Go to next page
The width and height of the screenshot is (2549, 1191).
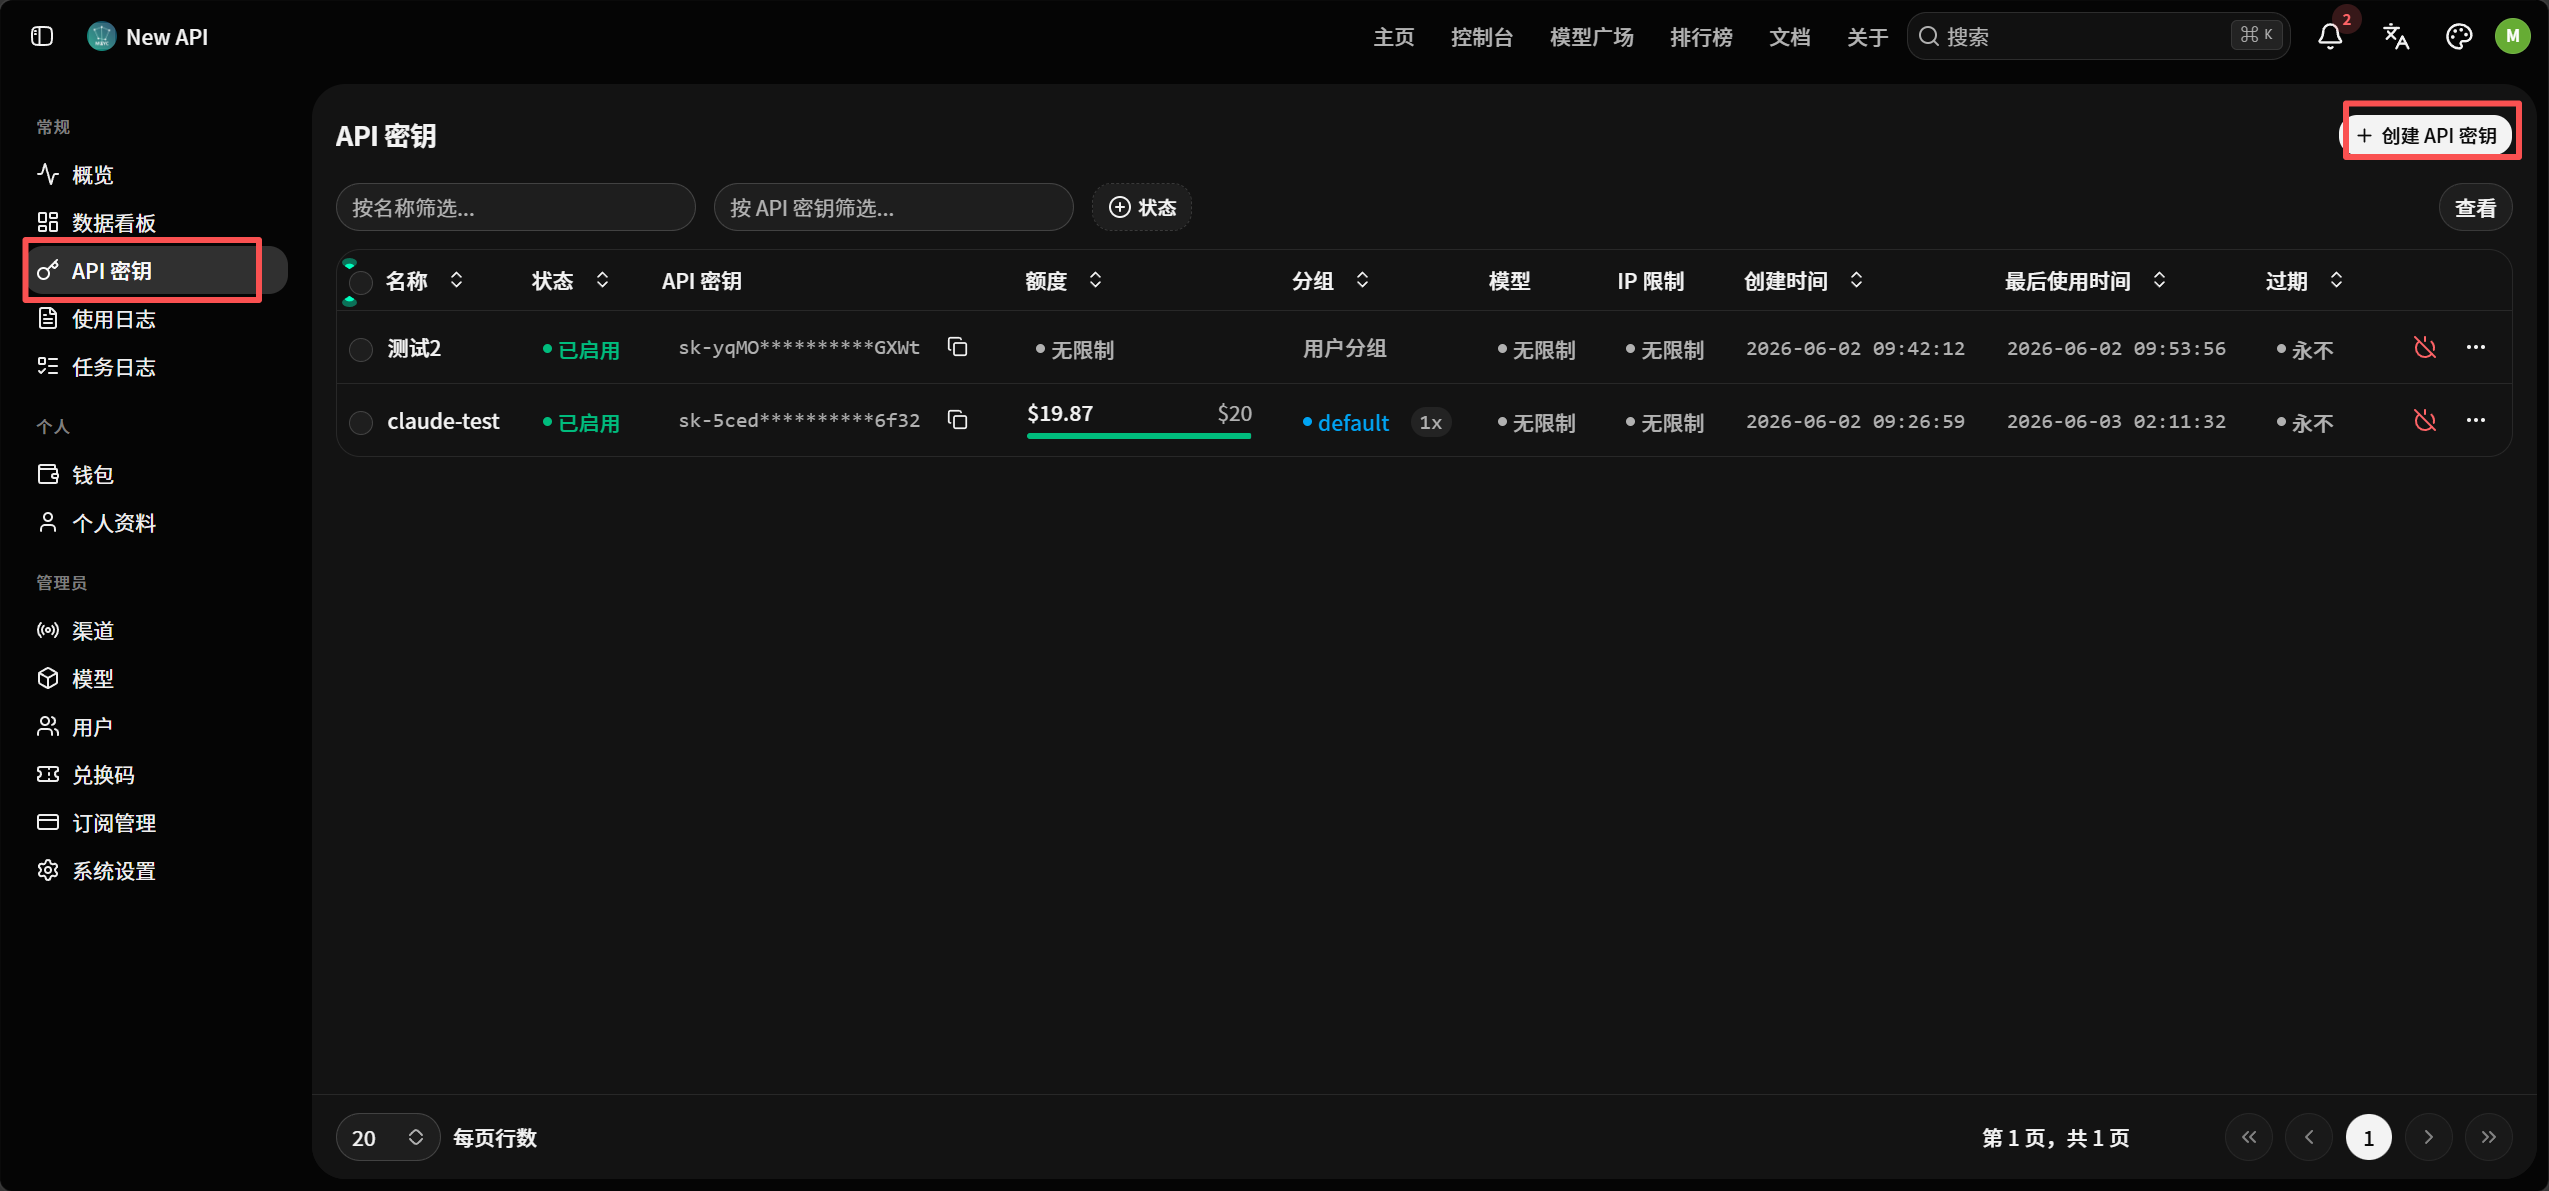2428,1137
